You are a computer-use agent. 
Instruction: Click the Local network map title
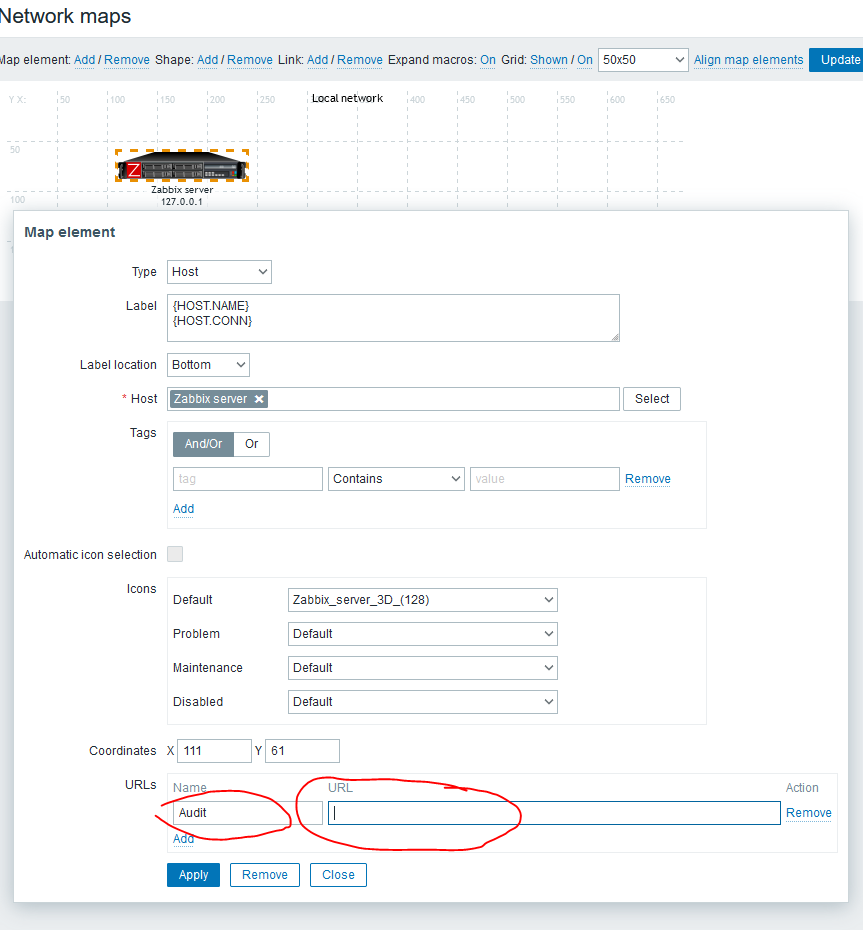point(348,98)
